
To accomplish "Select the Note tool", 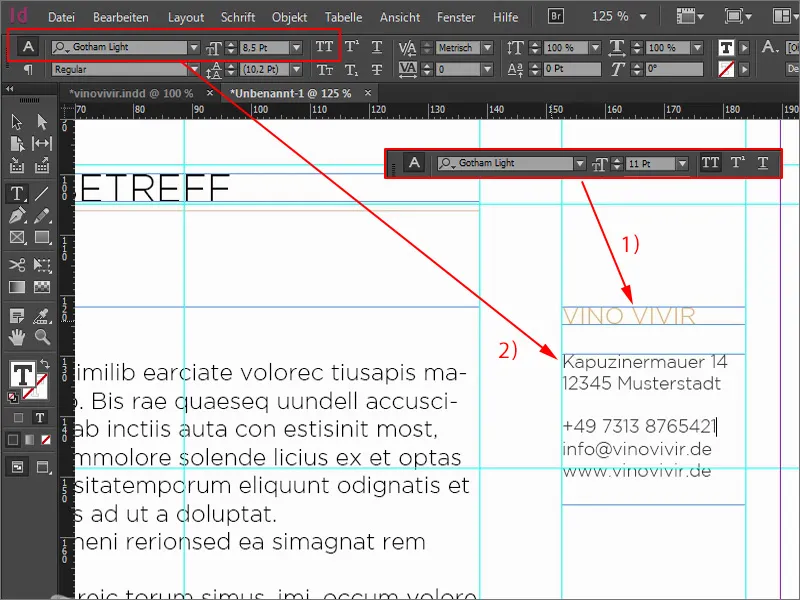I will tap(16, 316).
